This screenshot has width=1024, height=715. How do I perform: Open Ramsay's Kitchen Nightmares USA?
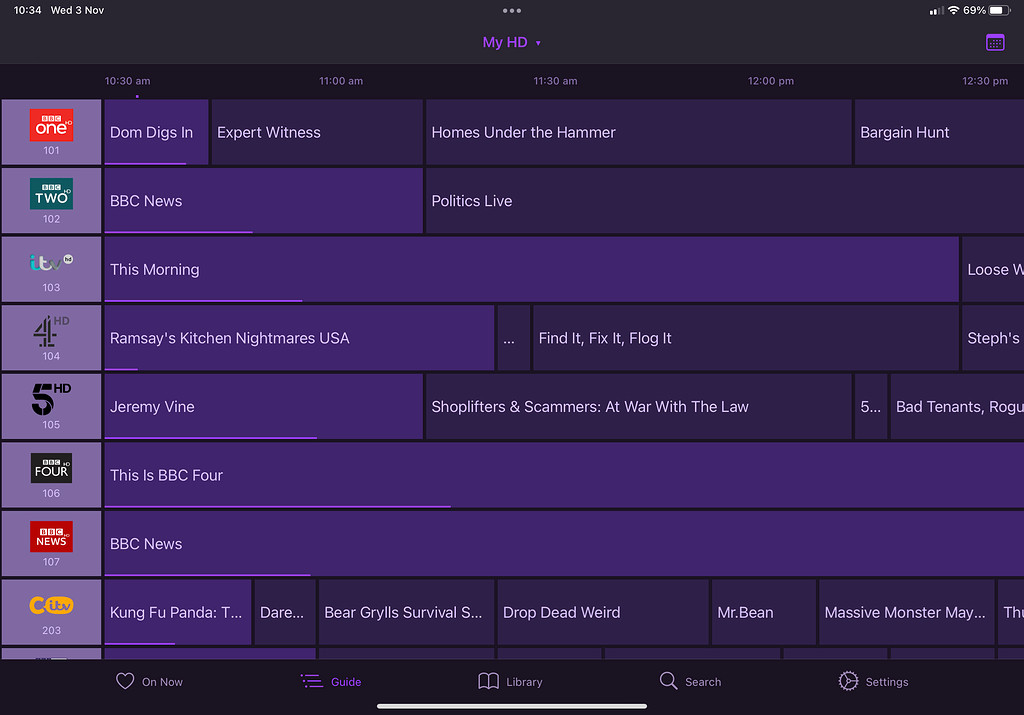pos(299,338)
